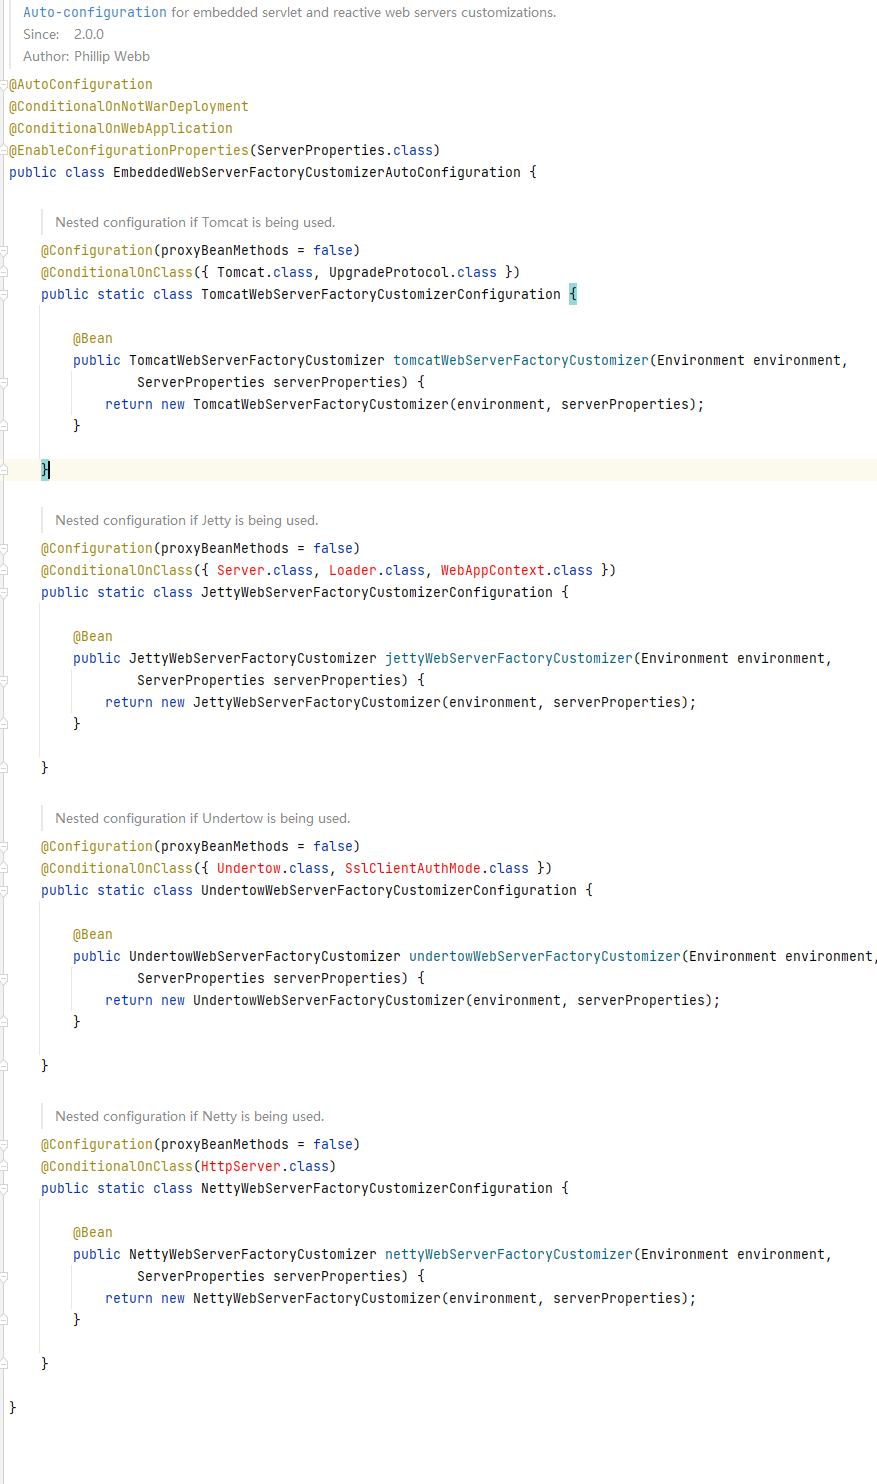
Task: Click 'proxyBeanMethods = false' in Undertow @Configuration
Action: (257, 847)
